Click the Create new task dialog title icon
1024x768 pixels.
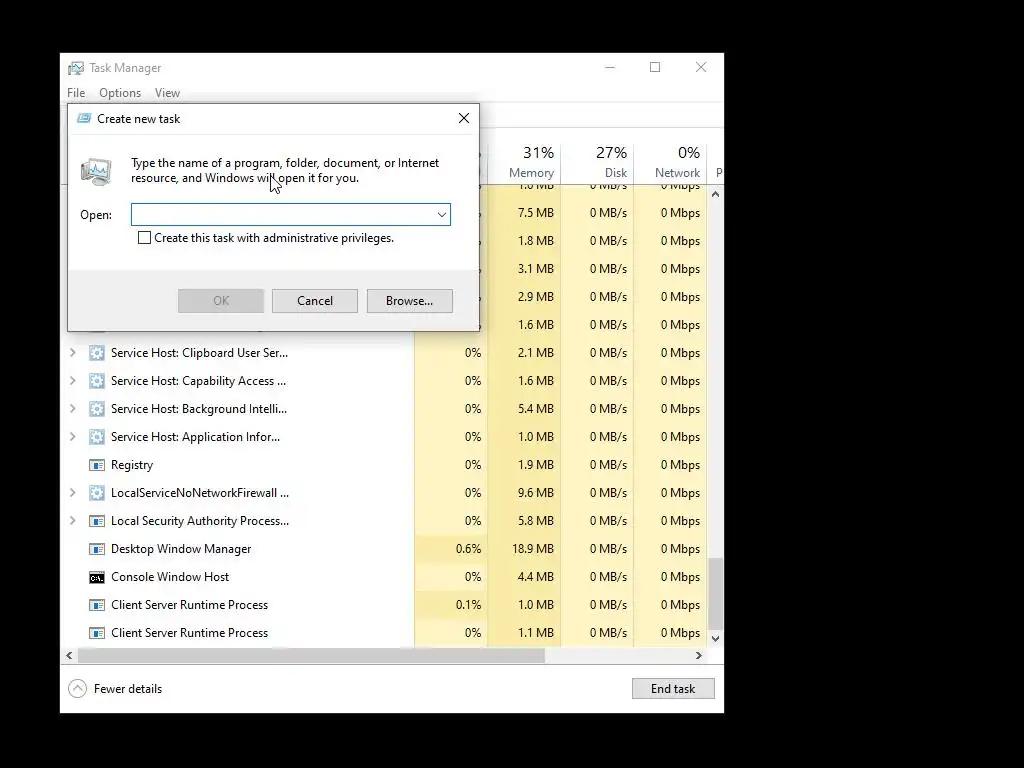coord(84,118)
